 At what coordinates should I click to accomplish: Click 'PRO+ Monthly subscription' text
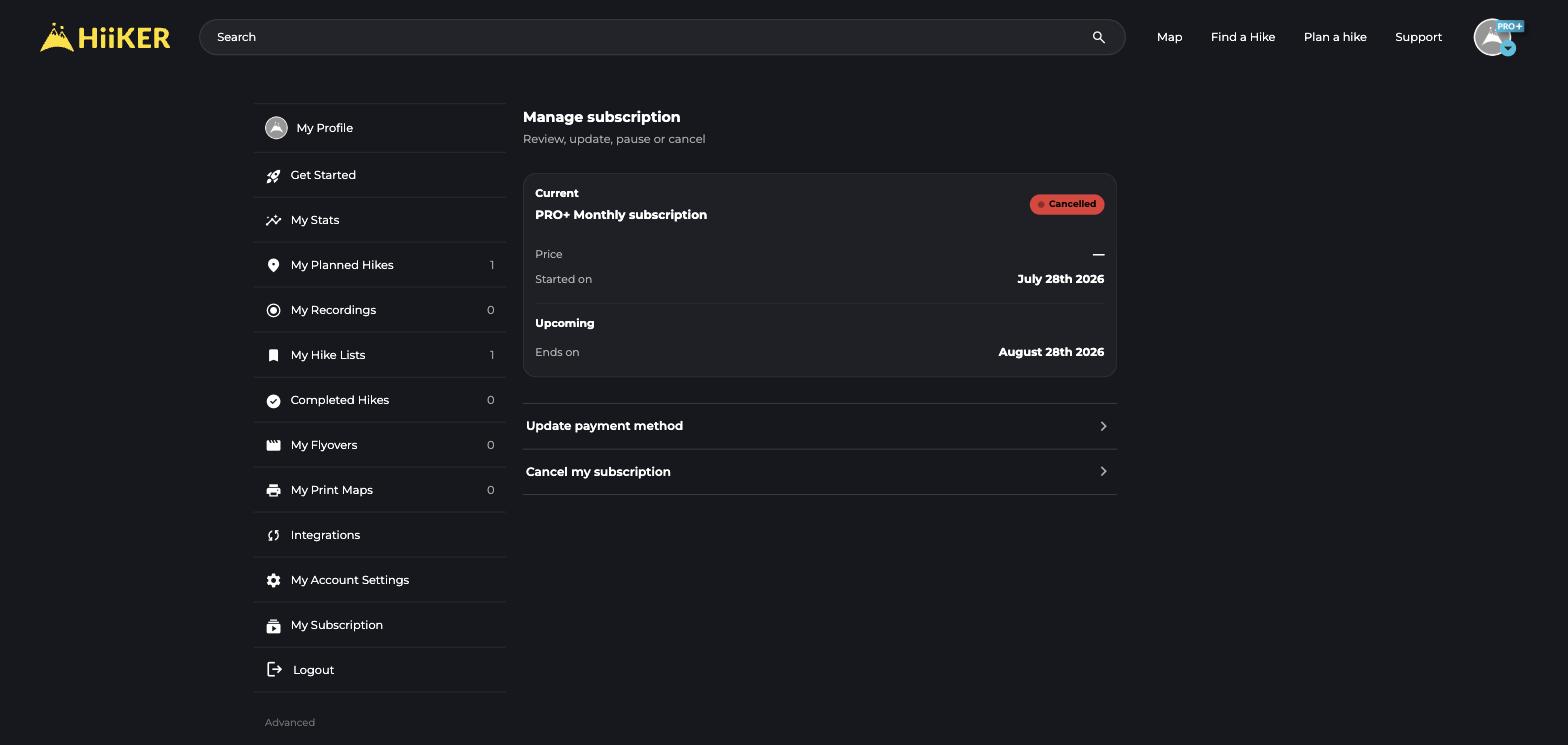coord(621,215)
